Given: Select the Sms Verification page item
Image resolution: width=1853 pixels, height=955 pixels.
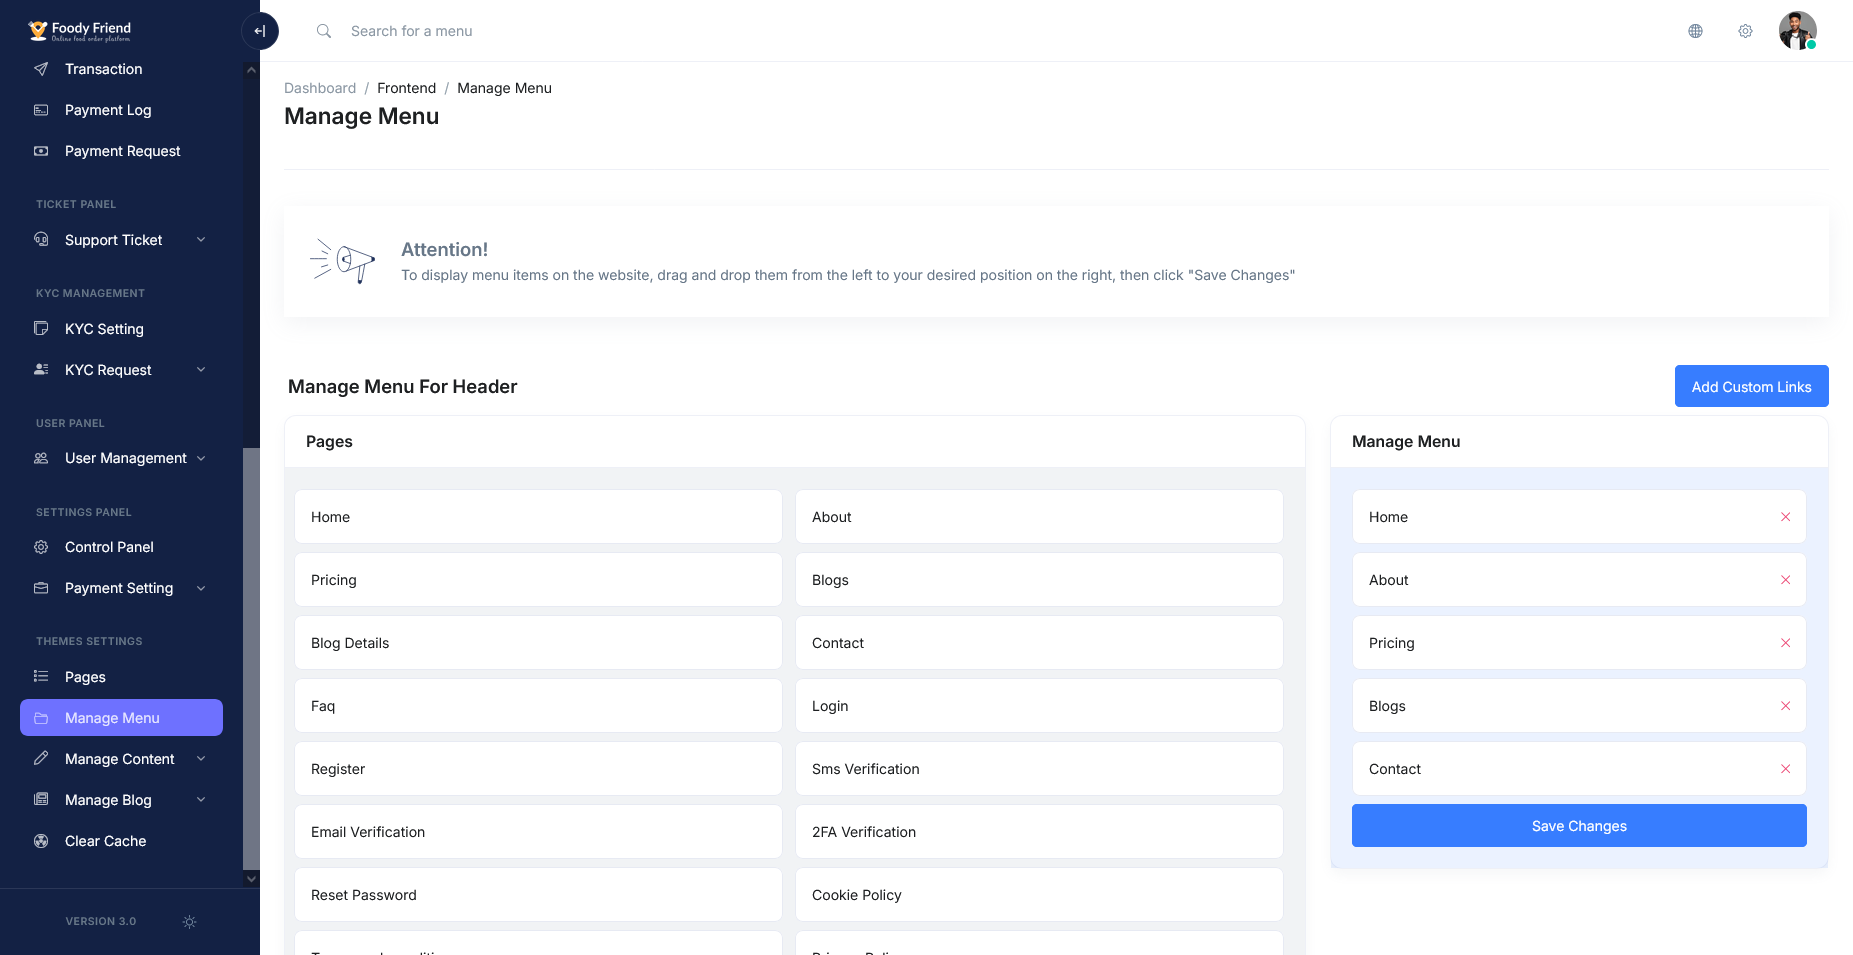Looking at the screenshot, I should point(1039,769).
